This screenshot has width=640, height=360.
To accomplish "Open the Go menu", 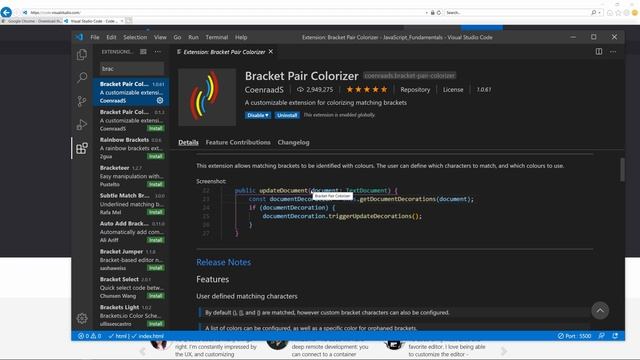I will (177, 37).
